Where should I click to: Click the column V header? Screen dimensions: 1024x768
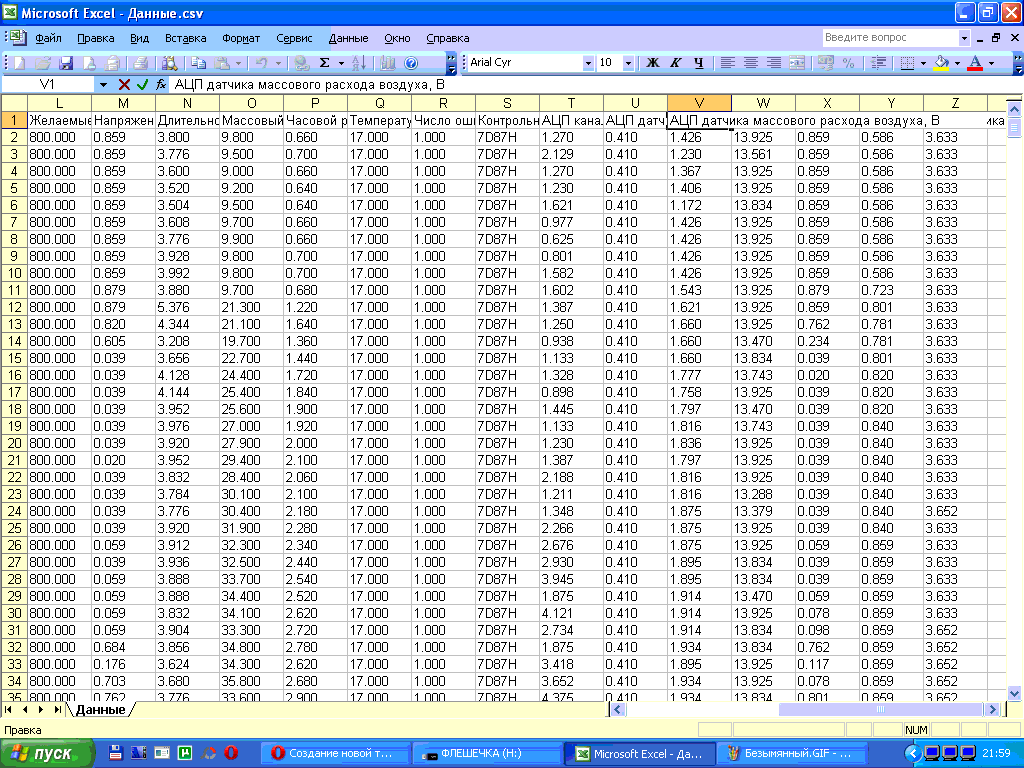699,103
